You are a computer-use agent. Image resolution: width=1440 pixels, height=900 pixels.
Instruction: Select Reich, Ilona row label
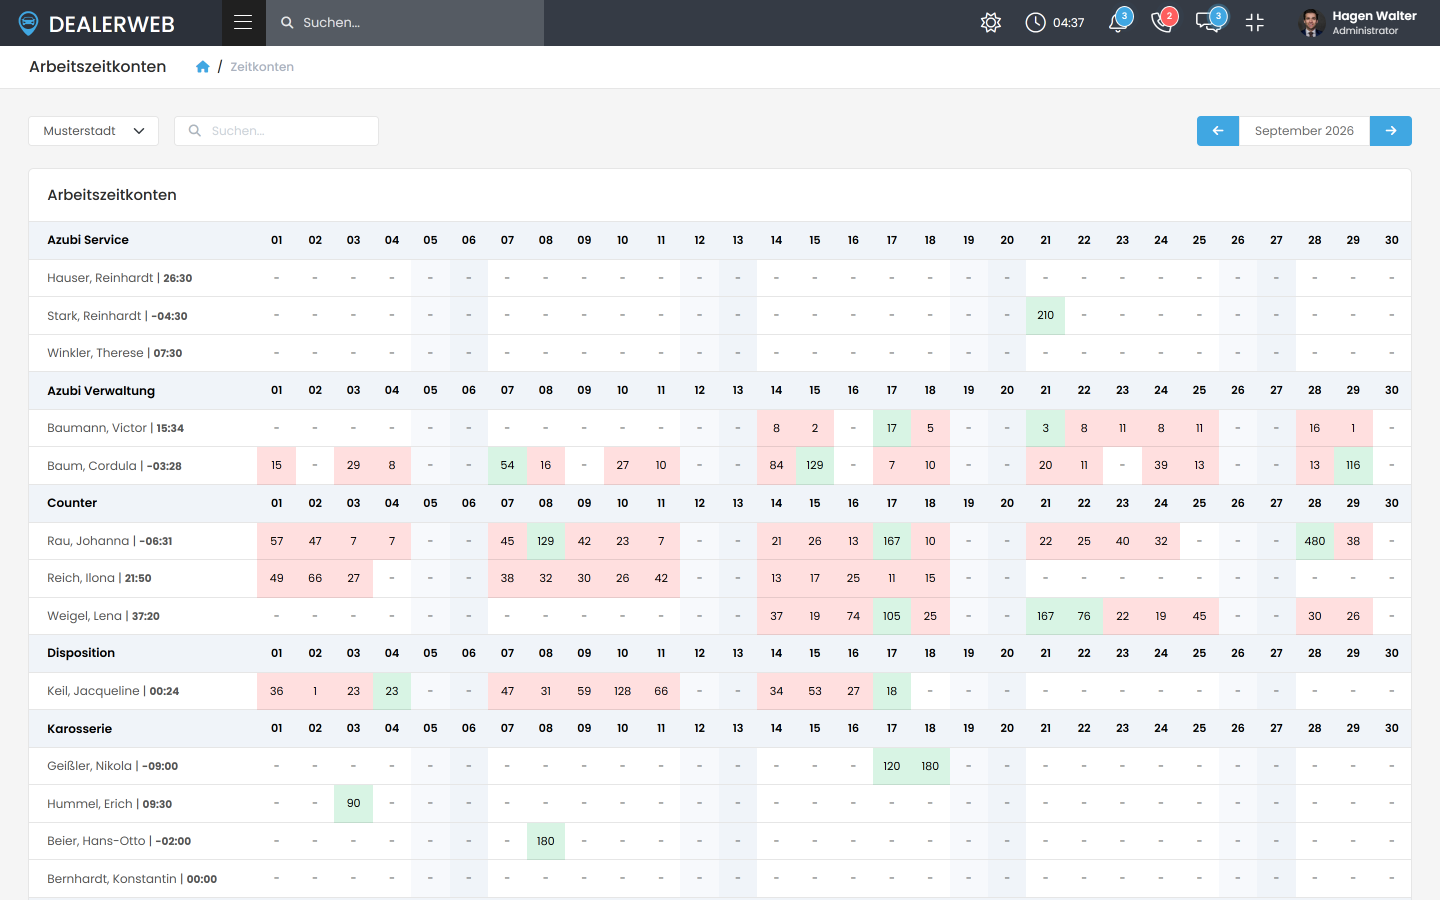pyautogui.click(x=100, y=578)
